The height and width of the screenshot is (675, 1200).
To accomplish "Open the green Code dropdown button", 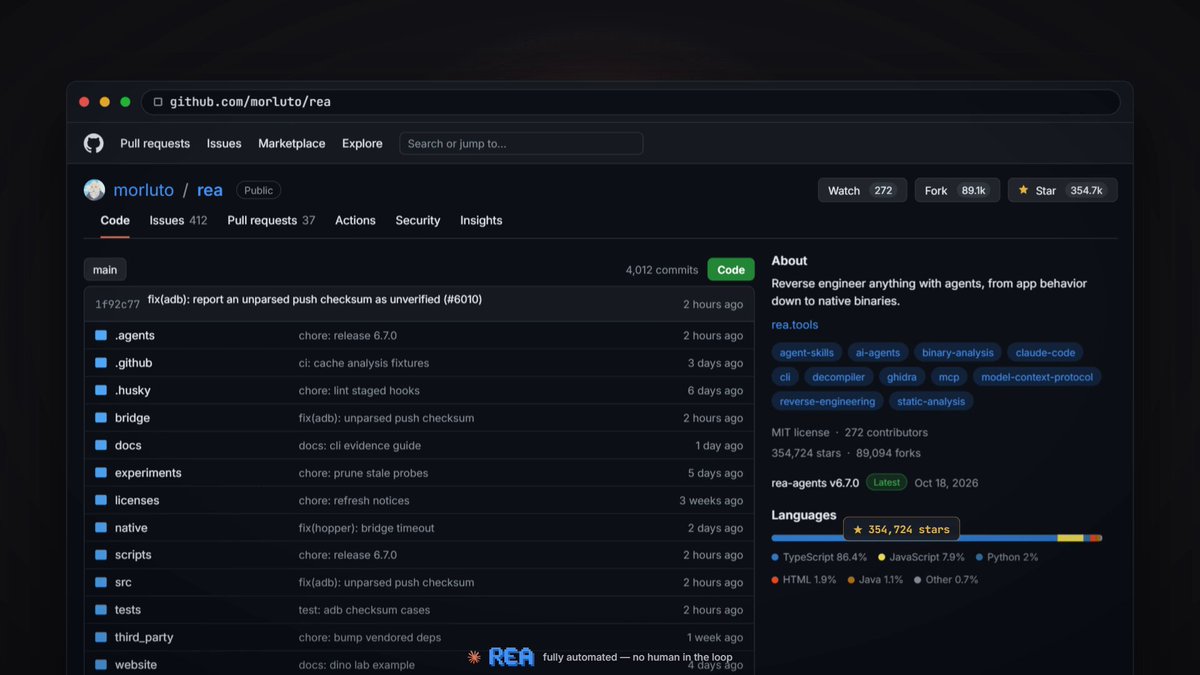I will point(731,270).
